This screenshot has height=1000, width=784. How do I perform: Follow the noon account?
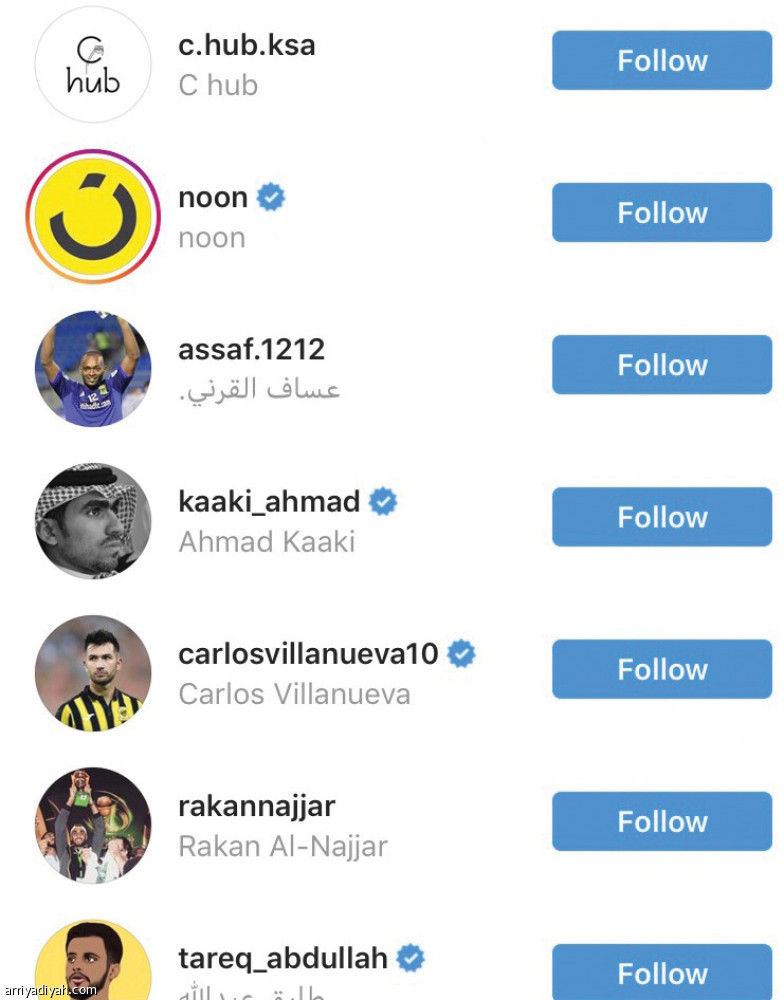pyautogui.click(x=662, y=213)
